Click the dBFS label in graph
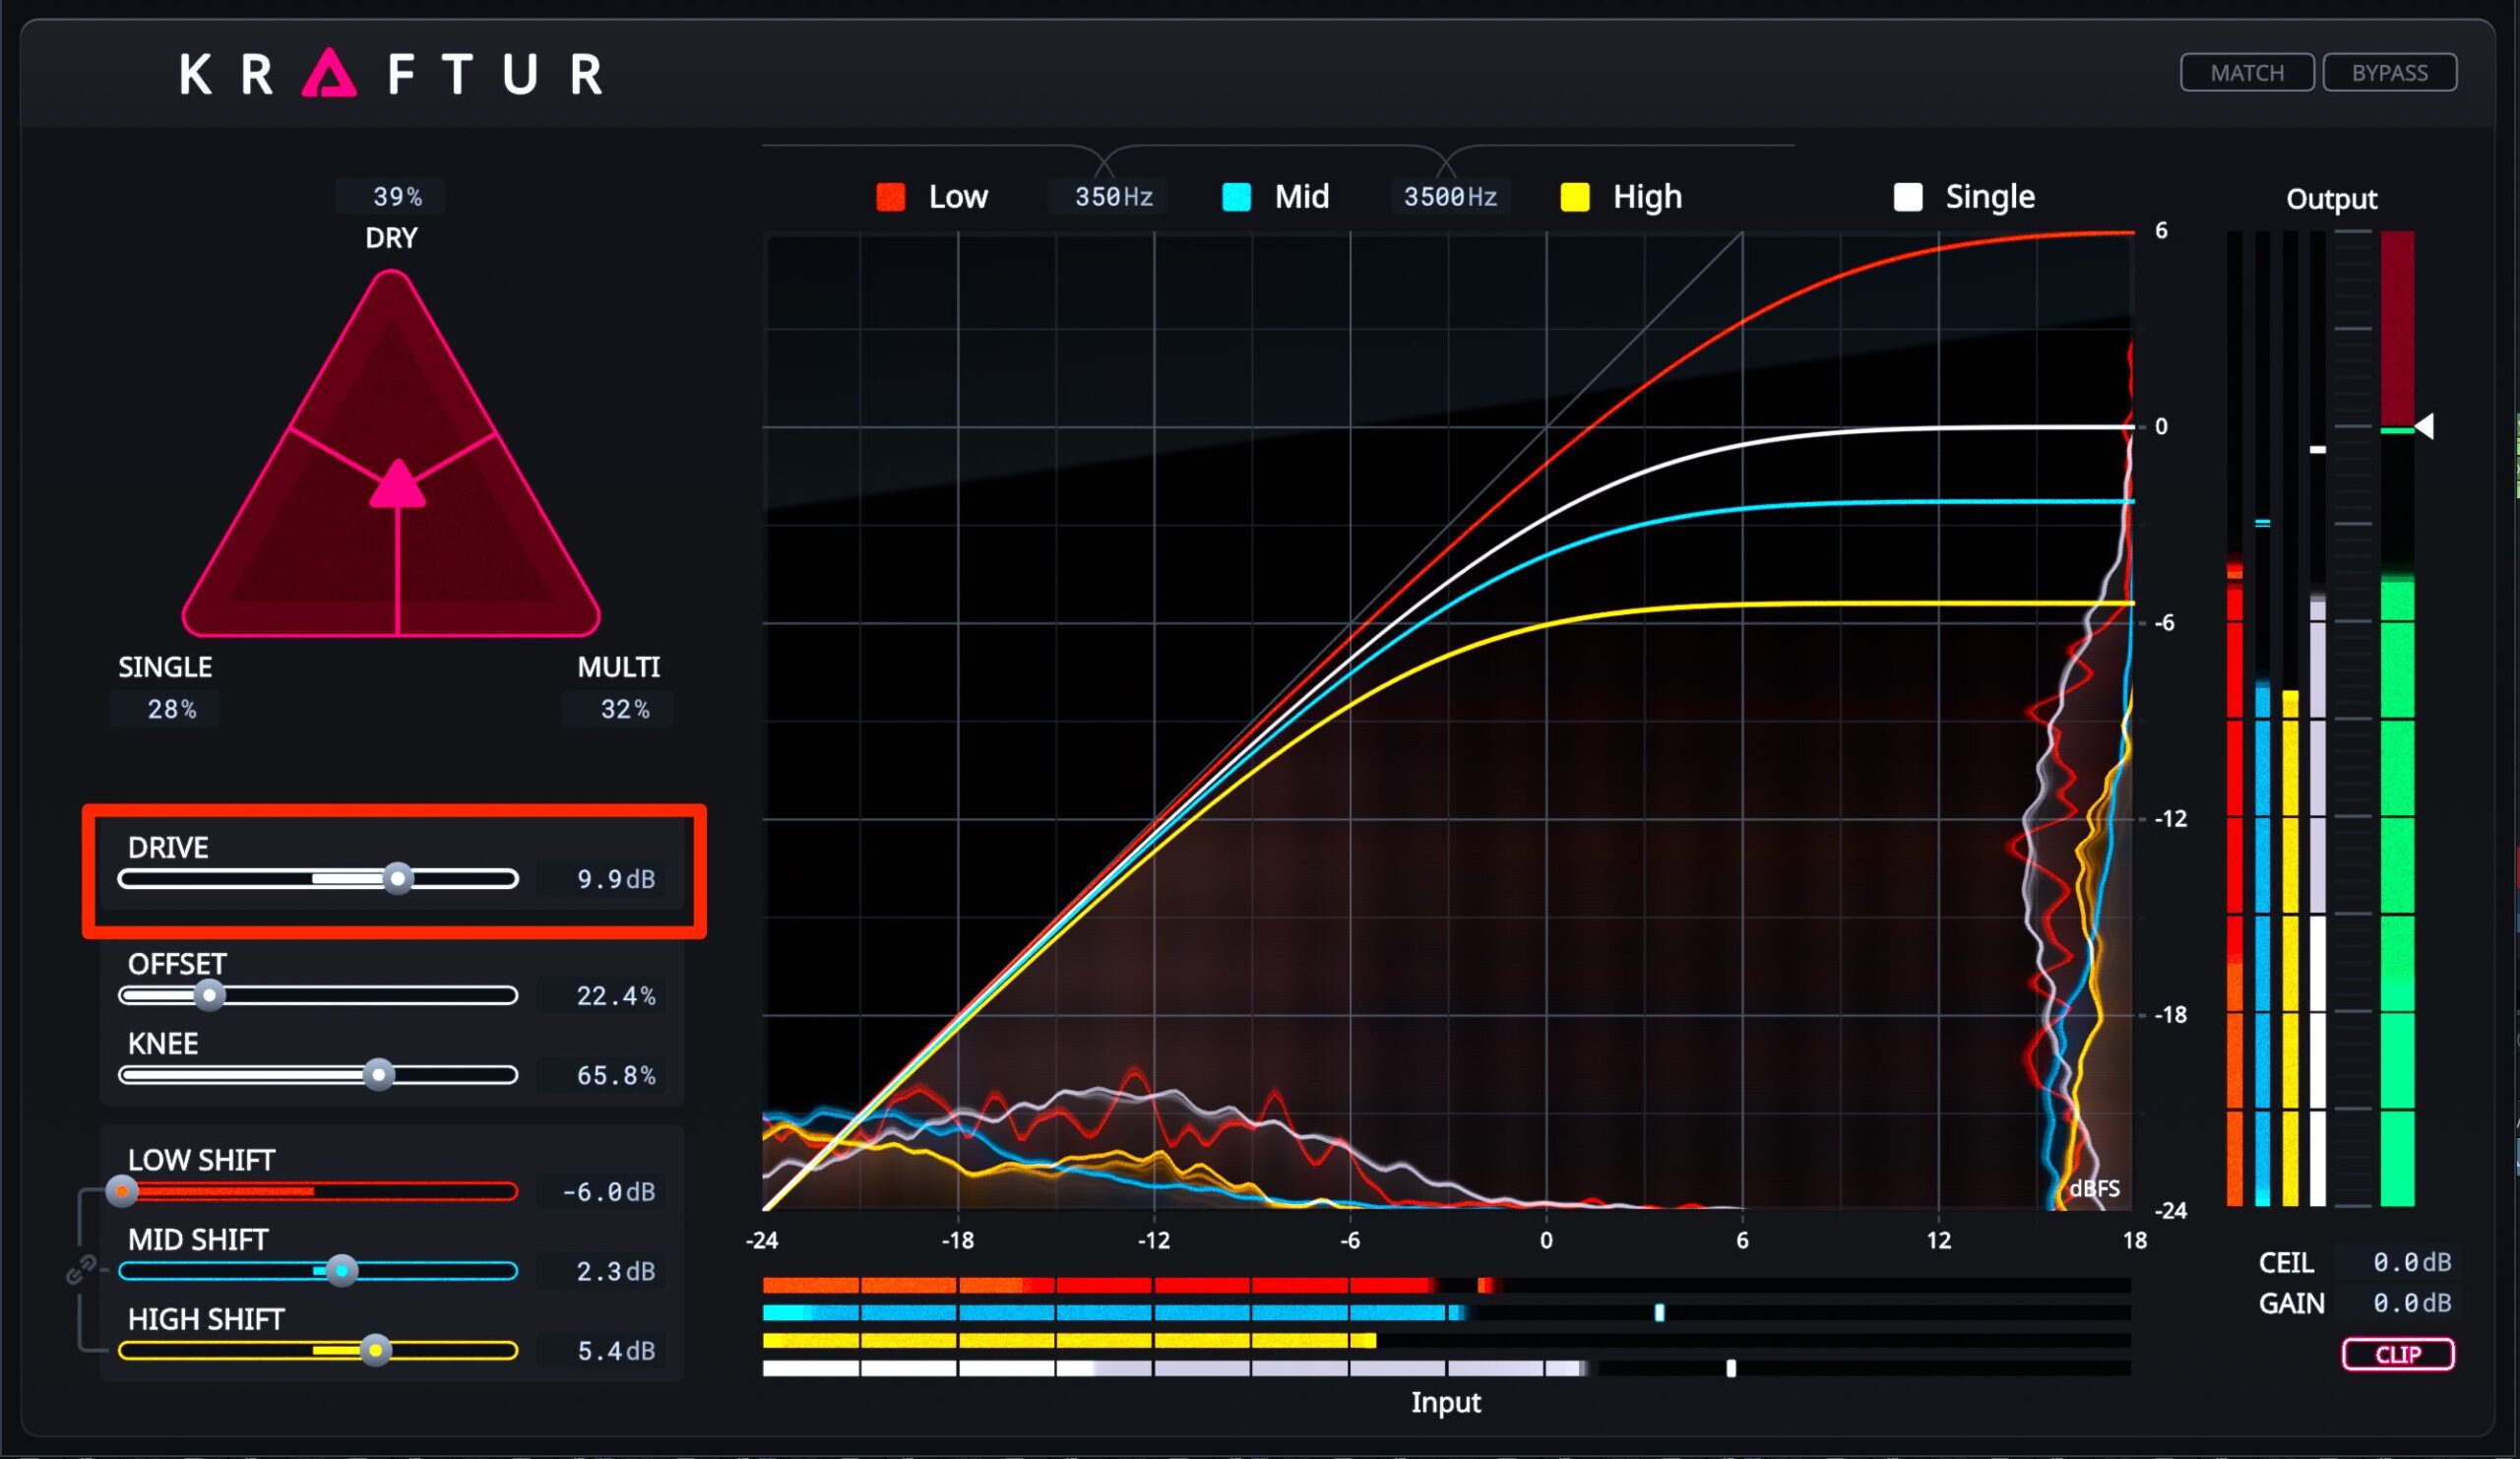Viewport: 2520px width, 1459px height. [x=2094, y=1189]
